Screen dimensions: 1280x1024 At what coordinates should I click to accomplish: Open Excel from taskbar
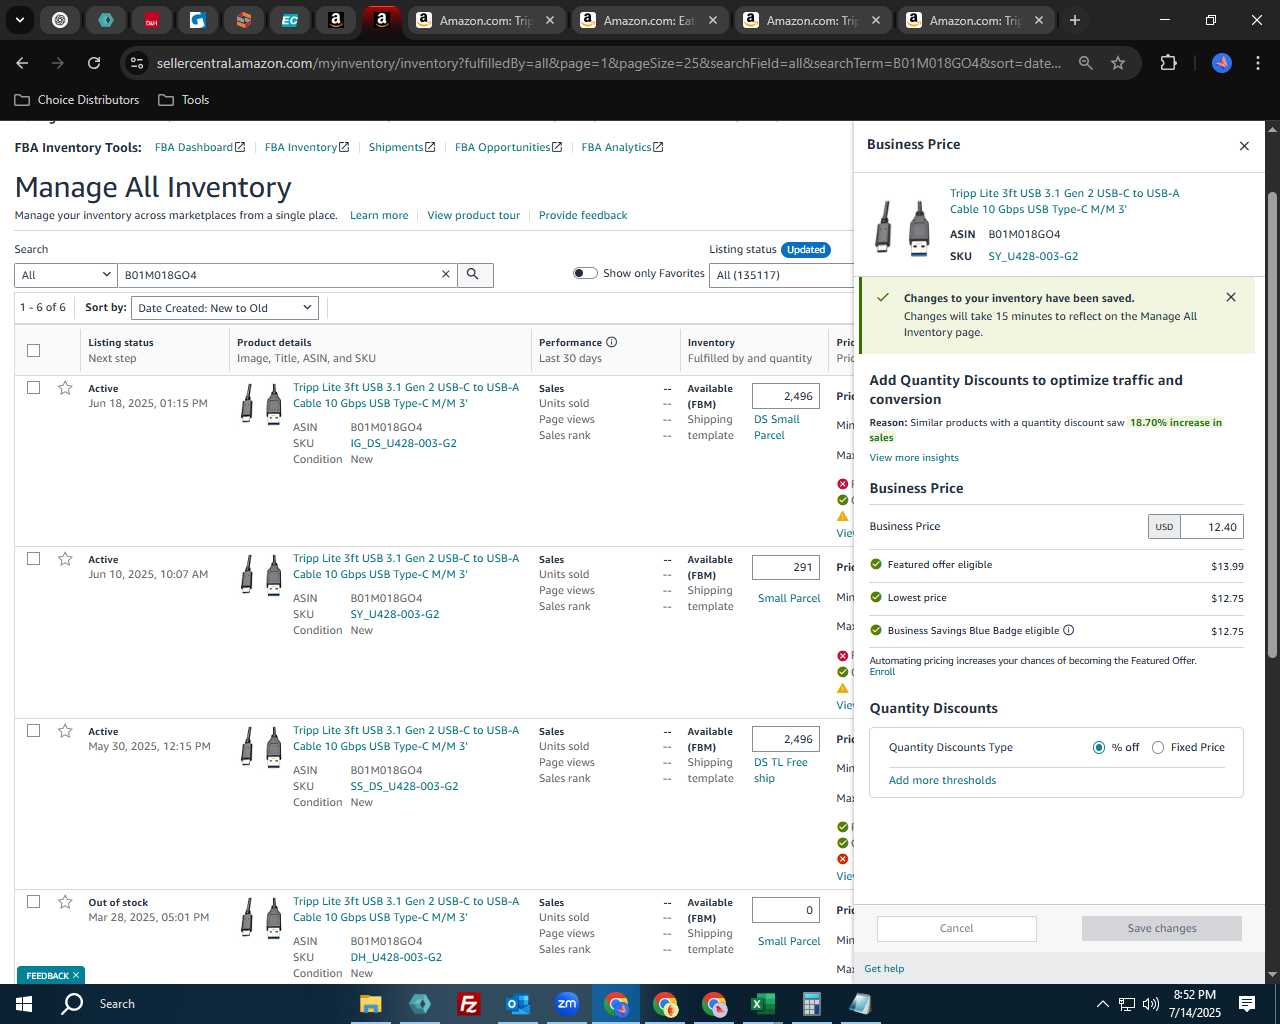[x=762, y=1004]
